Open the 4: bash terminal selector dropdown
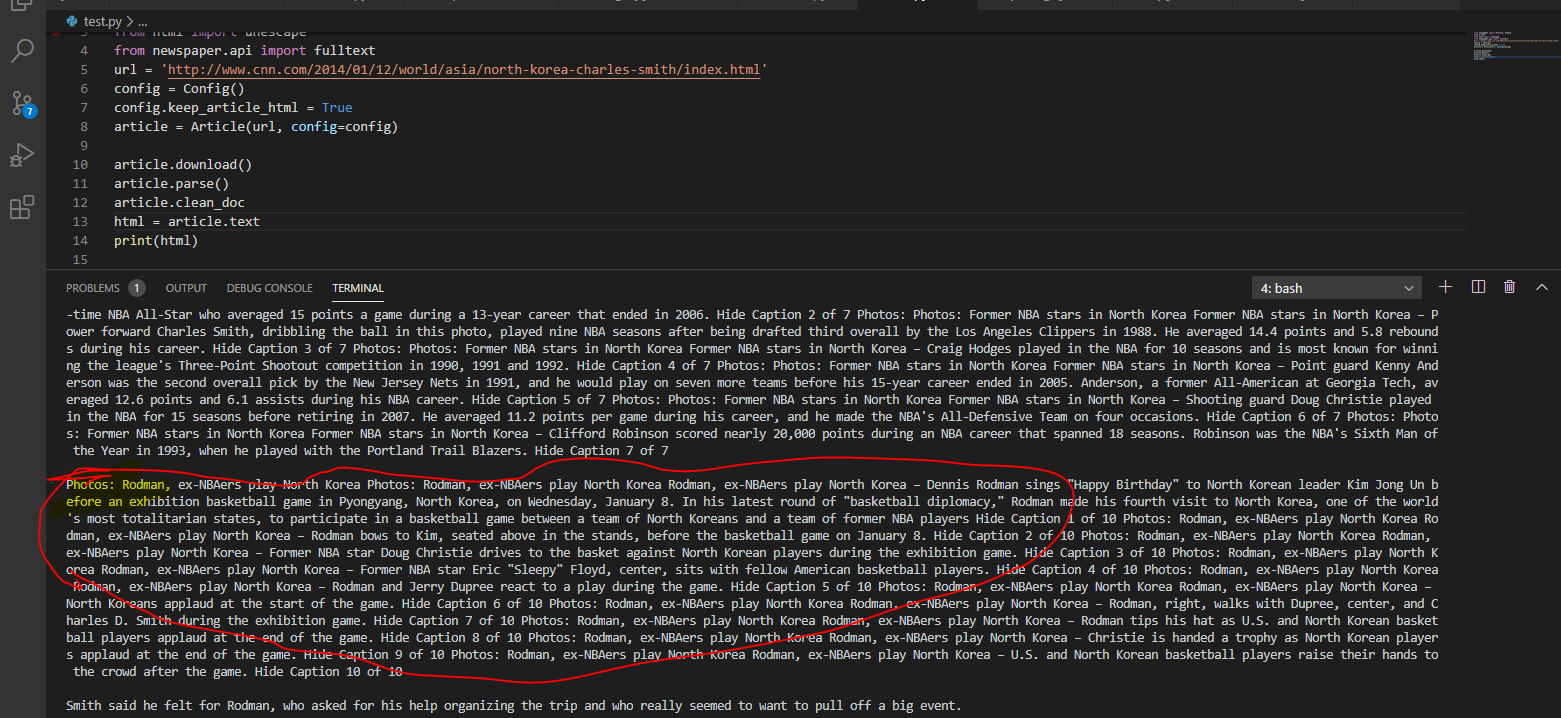The image size is (1561, 718). point(1337,287)
